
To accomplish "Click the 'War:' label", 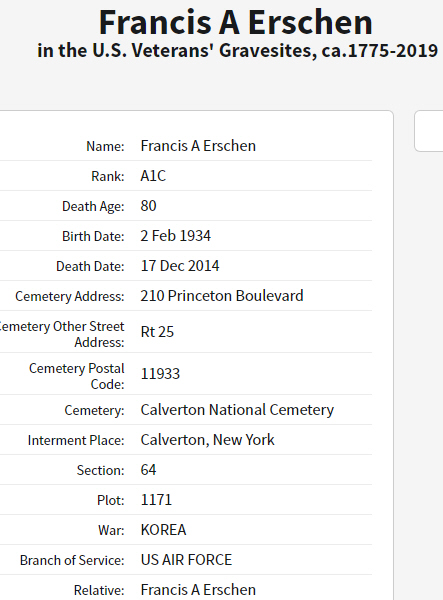I will click(x=111, y=530).
